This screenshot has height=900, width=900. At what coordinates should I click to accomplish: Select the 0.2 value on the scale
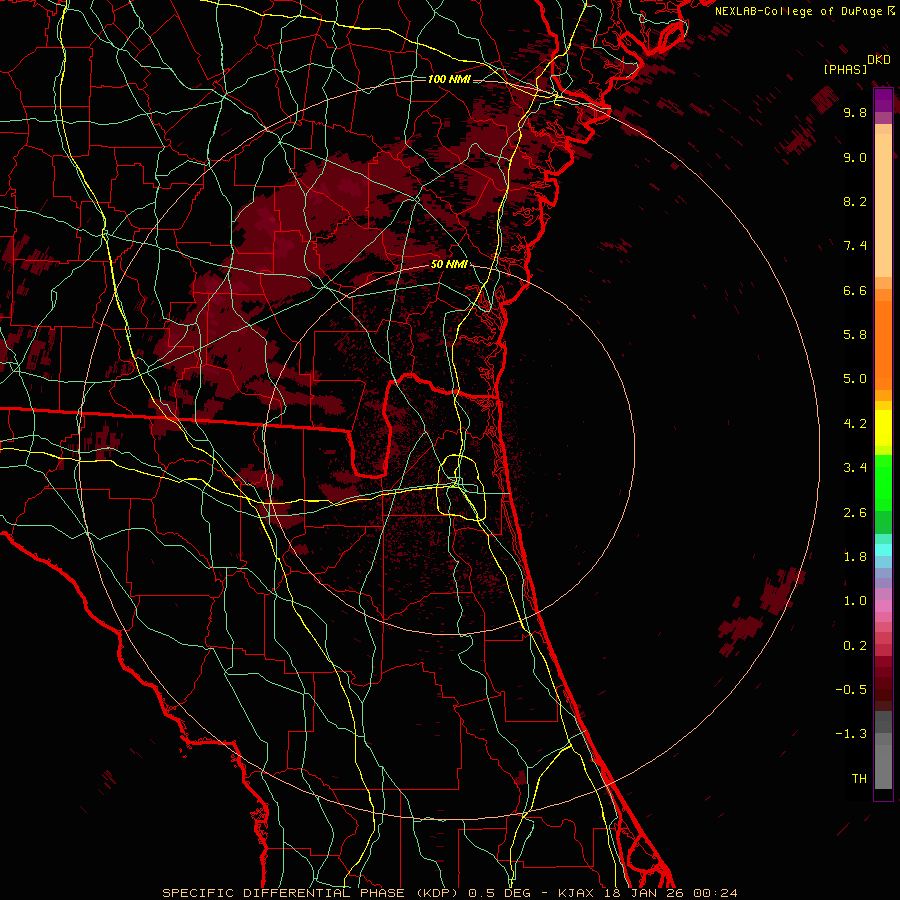[x=855, y=646]
